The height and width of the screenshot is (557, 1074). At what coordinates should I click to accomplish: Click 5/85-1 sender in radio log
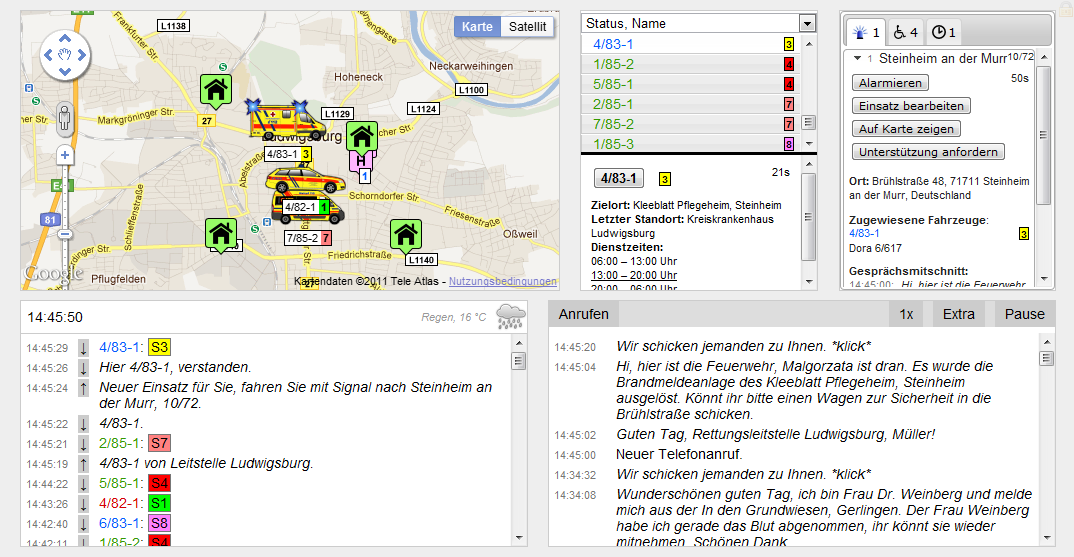point(121,483)
